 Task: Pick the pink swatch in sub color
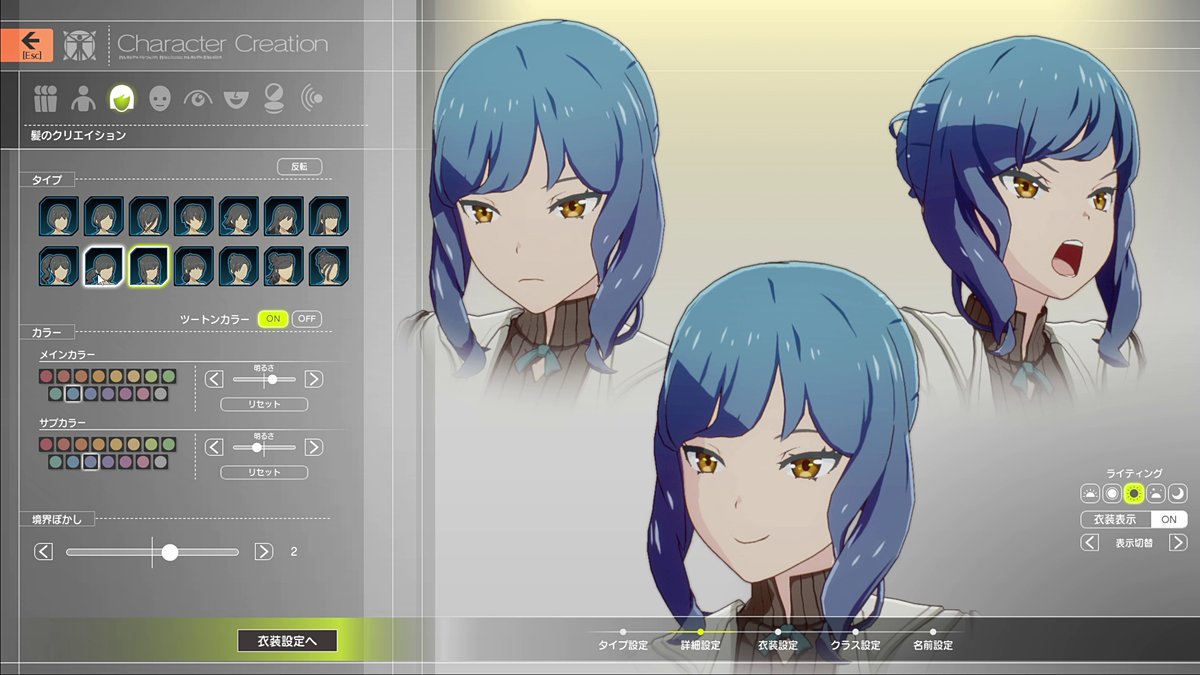tap(143, 462)
